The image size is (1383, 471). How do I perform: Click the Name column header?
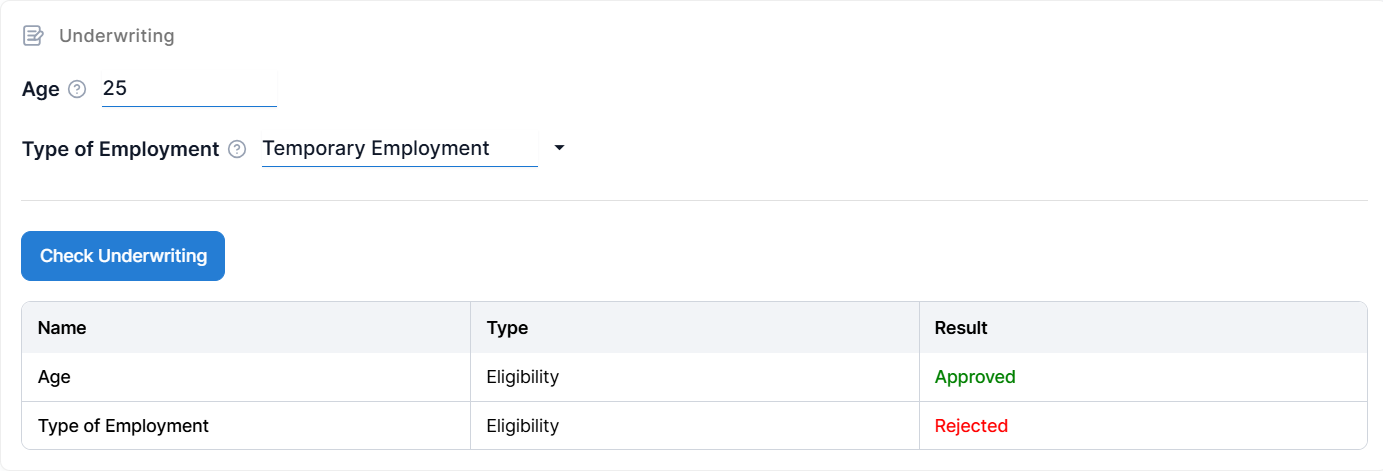click(x=62, y=328)
